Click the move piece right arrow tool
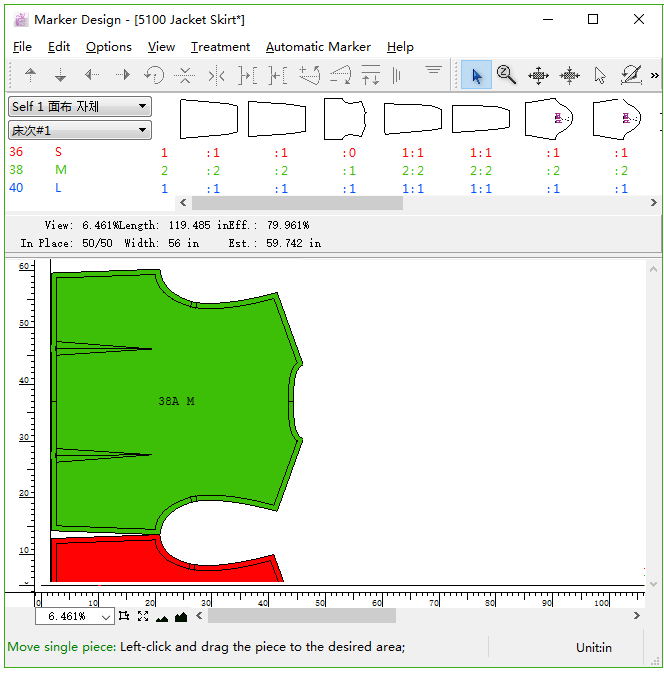The height and width of the screenshot is (677, 664). click(x=123, y=76)
